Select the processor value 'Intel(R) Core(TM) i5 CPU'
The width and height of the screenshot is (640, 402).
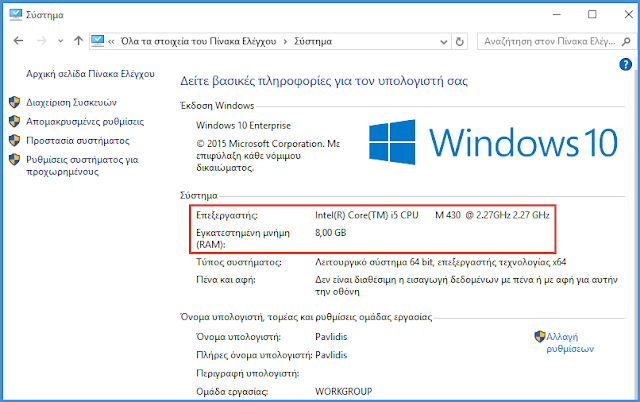click(x=367, y=215)
